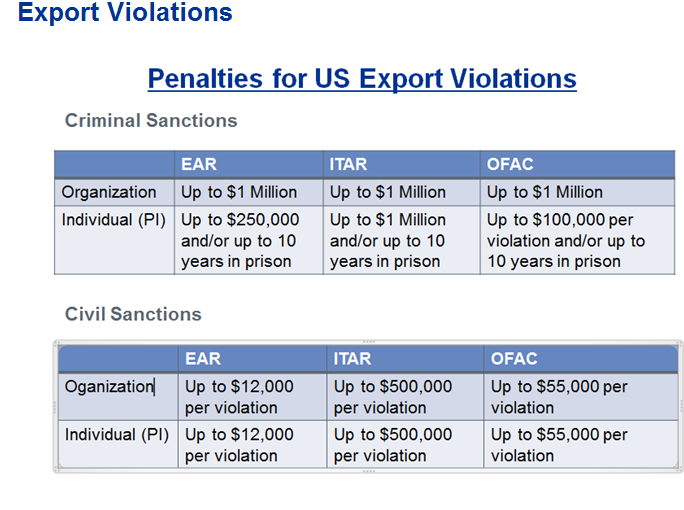Select the "Civil Sanctions" heading text

[133, 314]
